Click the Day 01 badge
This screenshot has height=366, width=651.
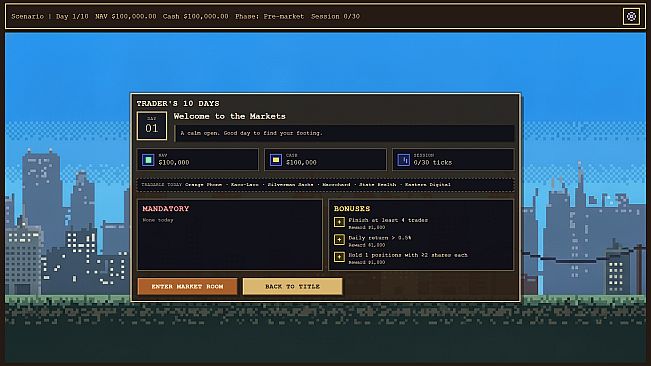tap(152, 126)
